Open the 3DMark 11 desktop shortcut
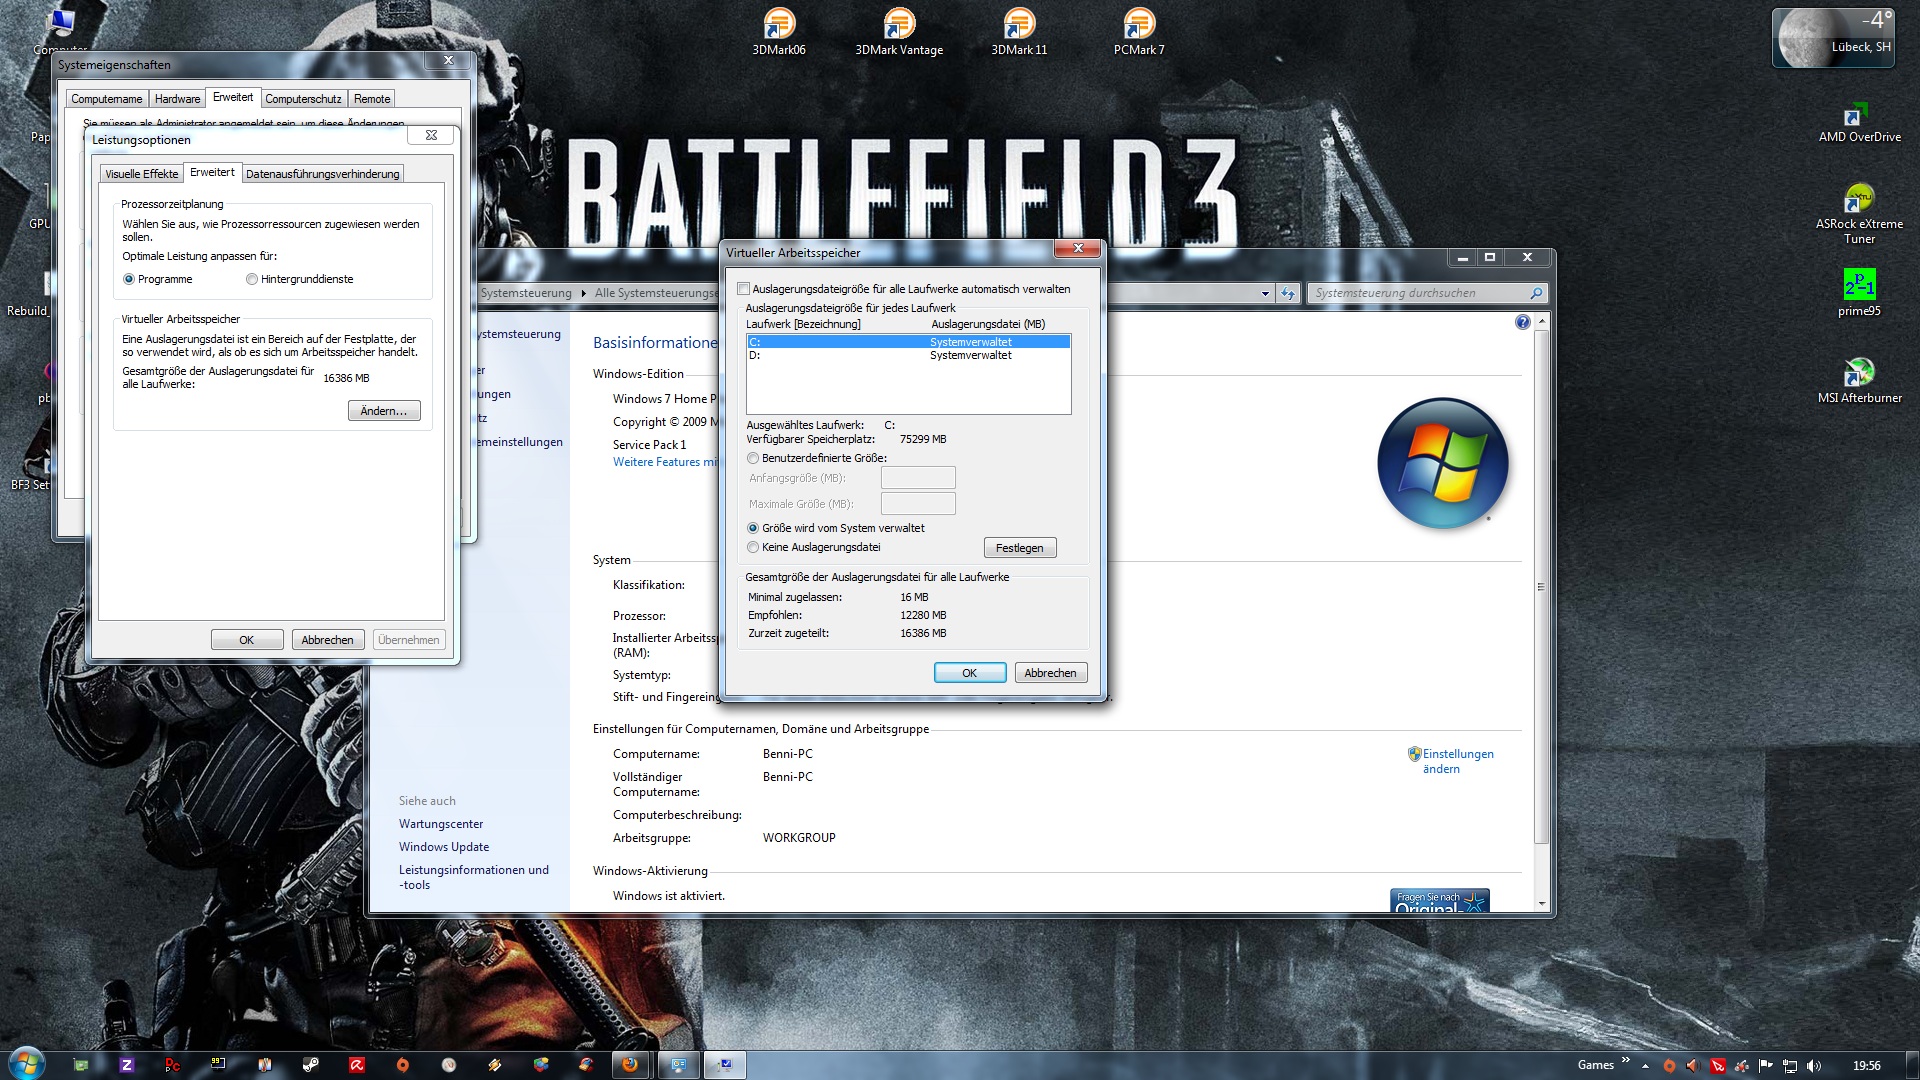Image resolution: width=1920 pixels, height=1080 pixels. [x=1019, y=32]
